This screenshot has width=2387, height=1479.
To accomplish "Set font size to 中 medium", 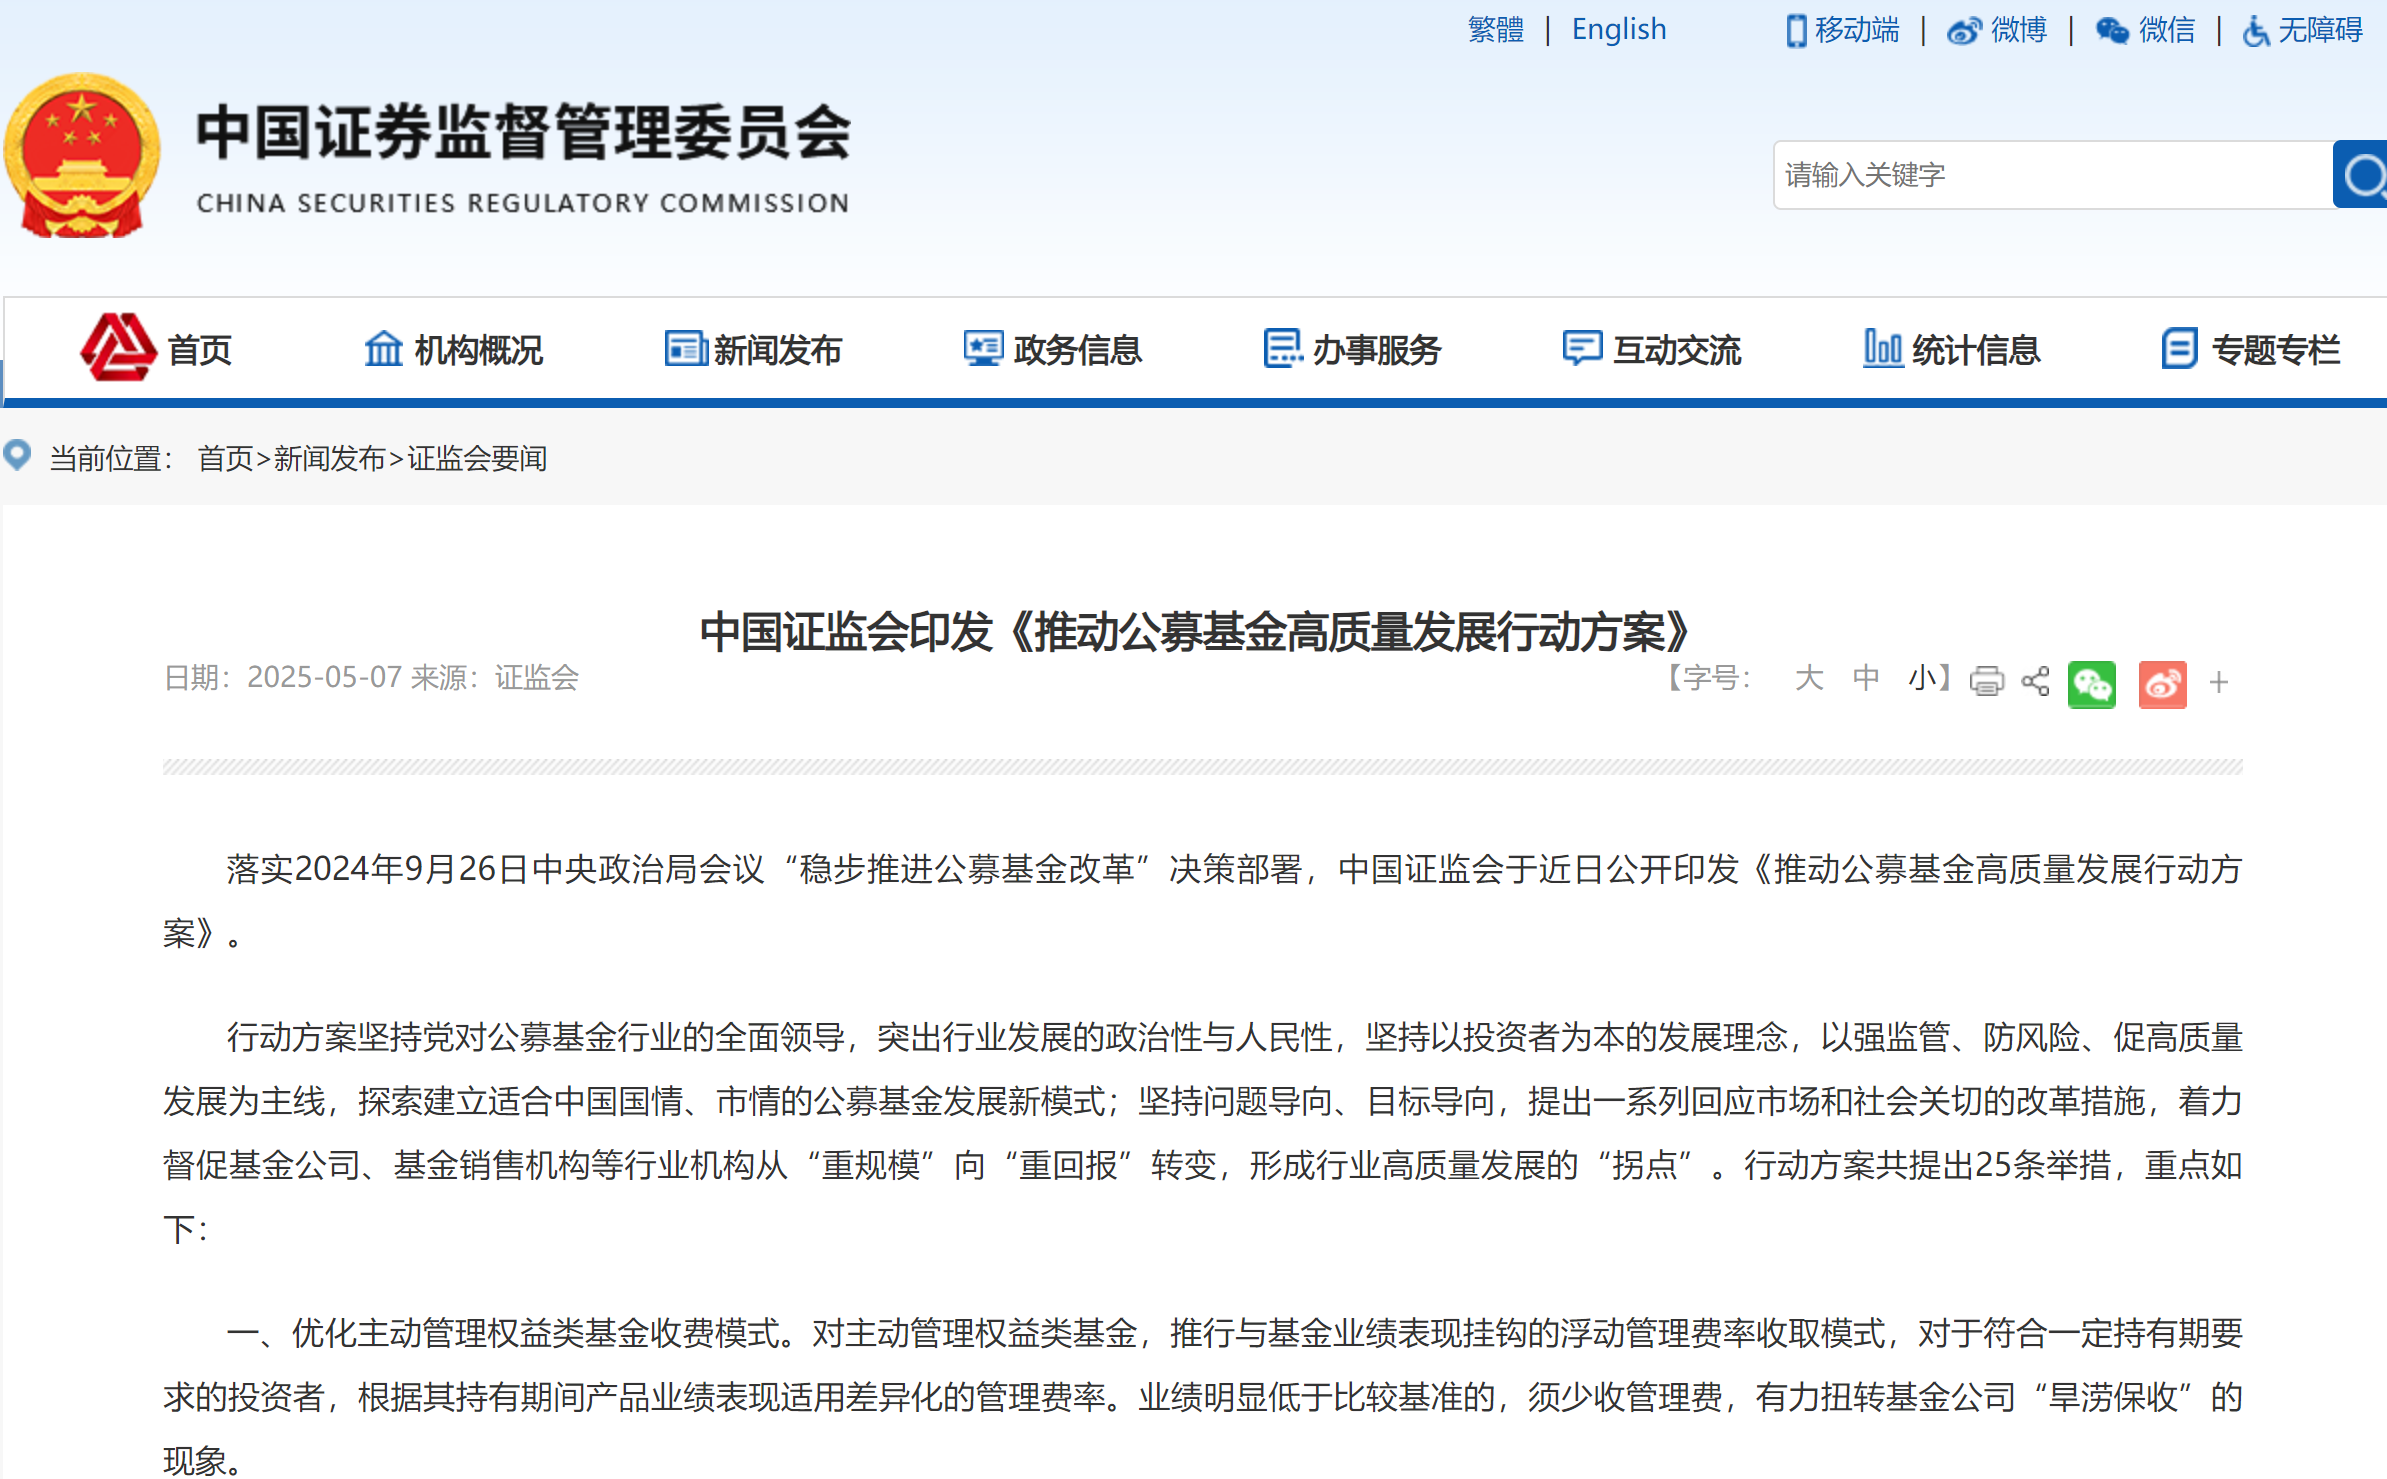I will pos(1866,678).
